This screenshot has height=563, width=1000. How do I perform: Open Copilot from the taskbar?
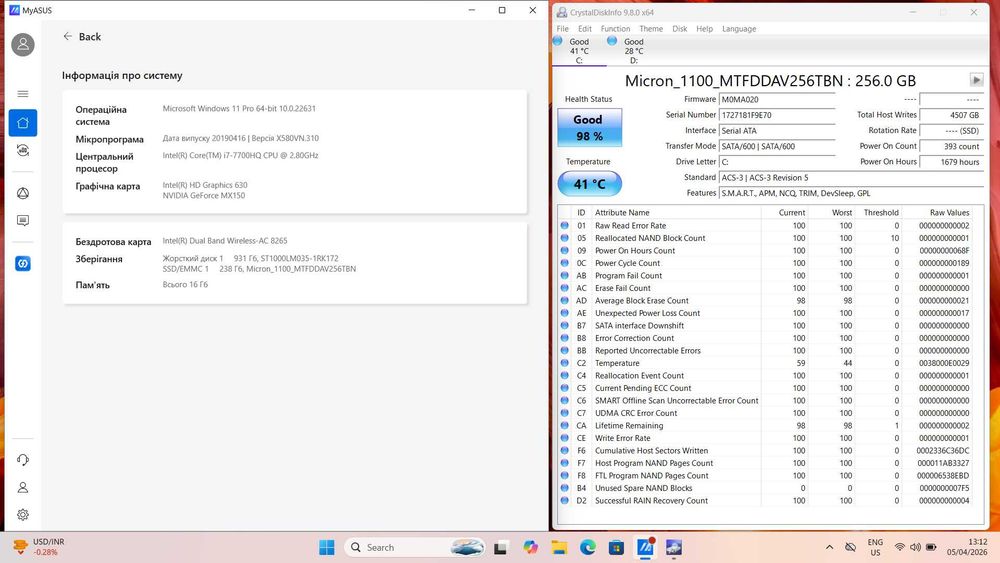(530, 547)
